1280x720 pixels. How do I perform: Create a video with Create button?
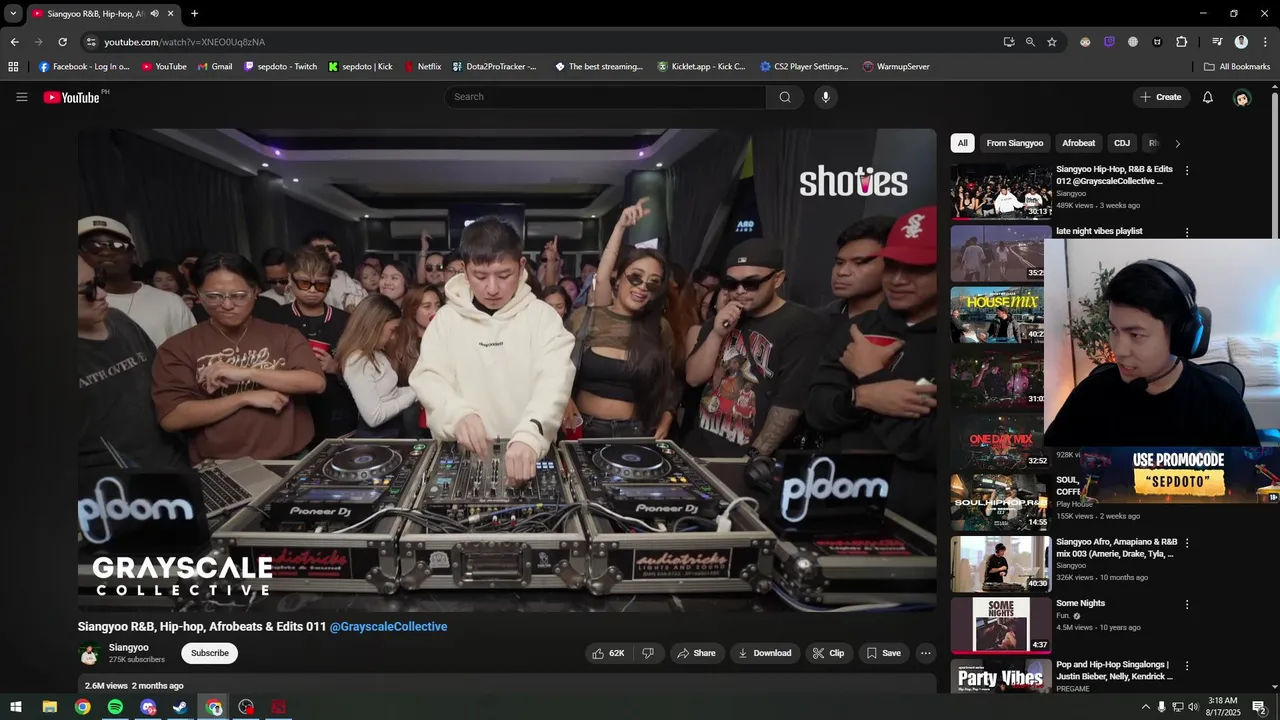point(1161,97)
